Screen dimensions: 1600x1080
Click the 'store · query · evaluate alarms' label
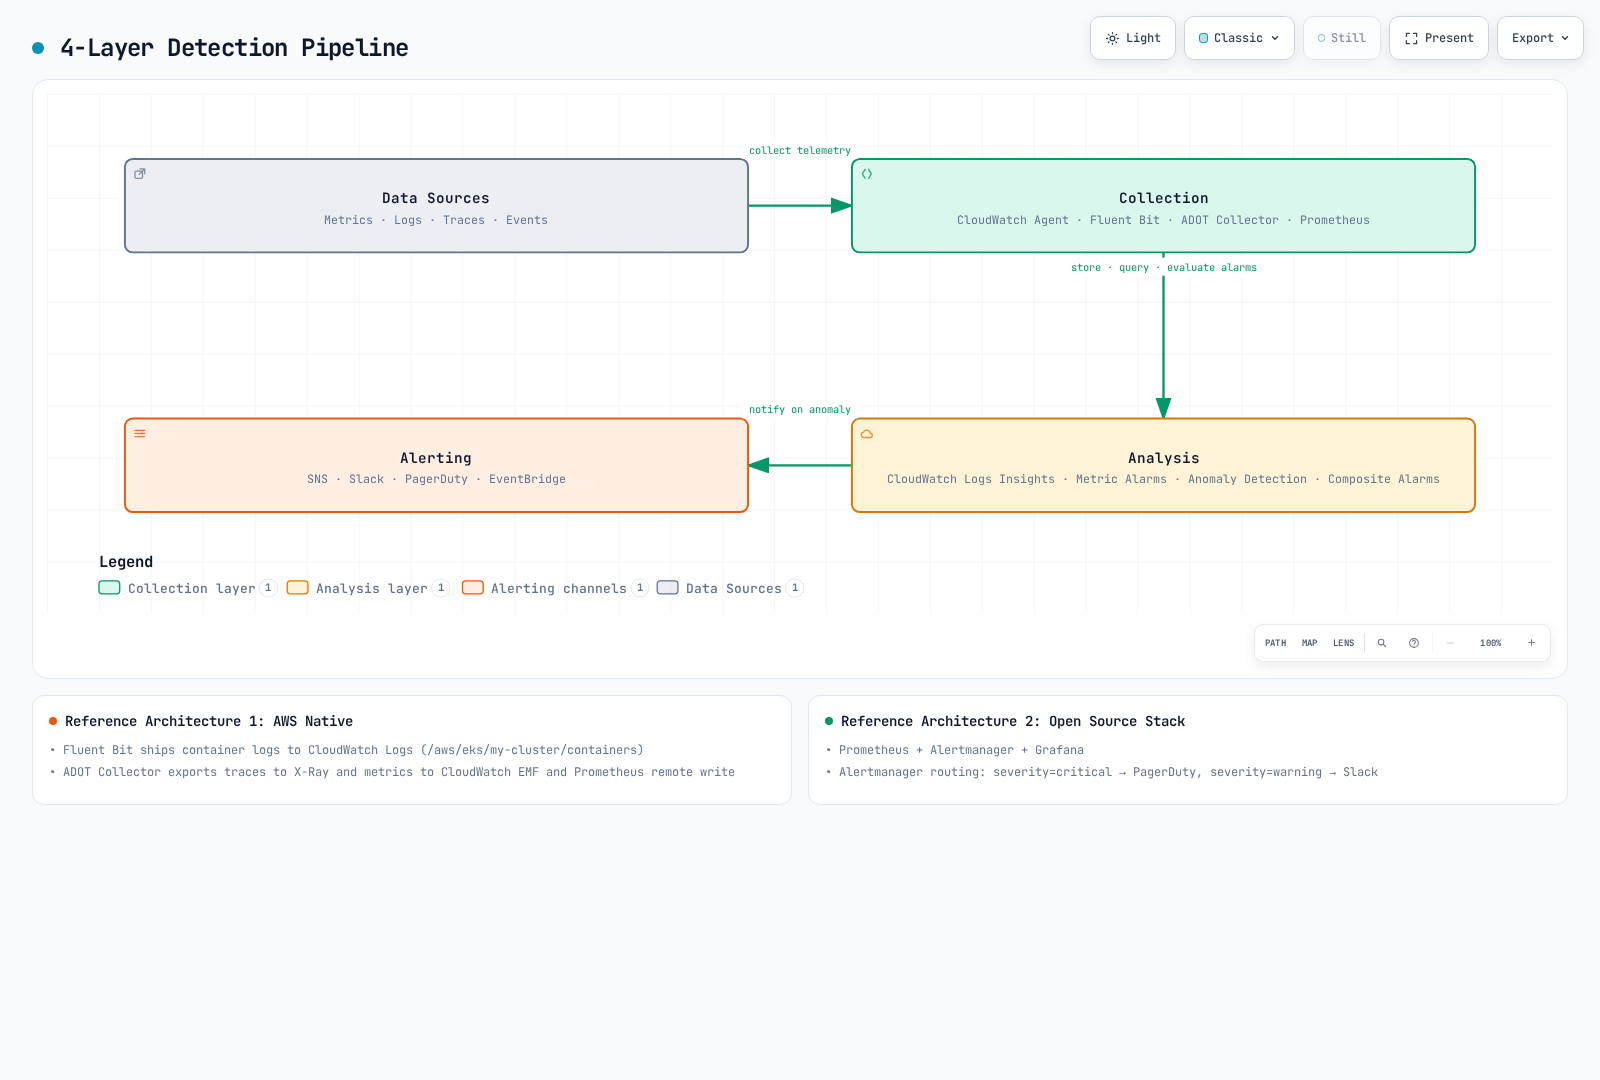(x=1164, y=268)
